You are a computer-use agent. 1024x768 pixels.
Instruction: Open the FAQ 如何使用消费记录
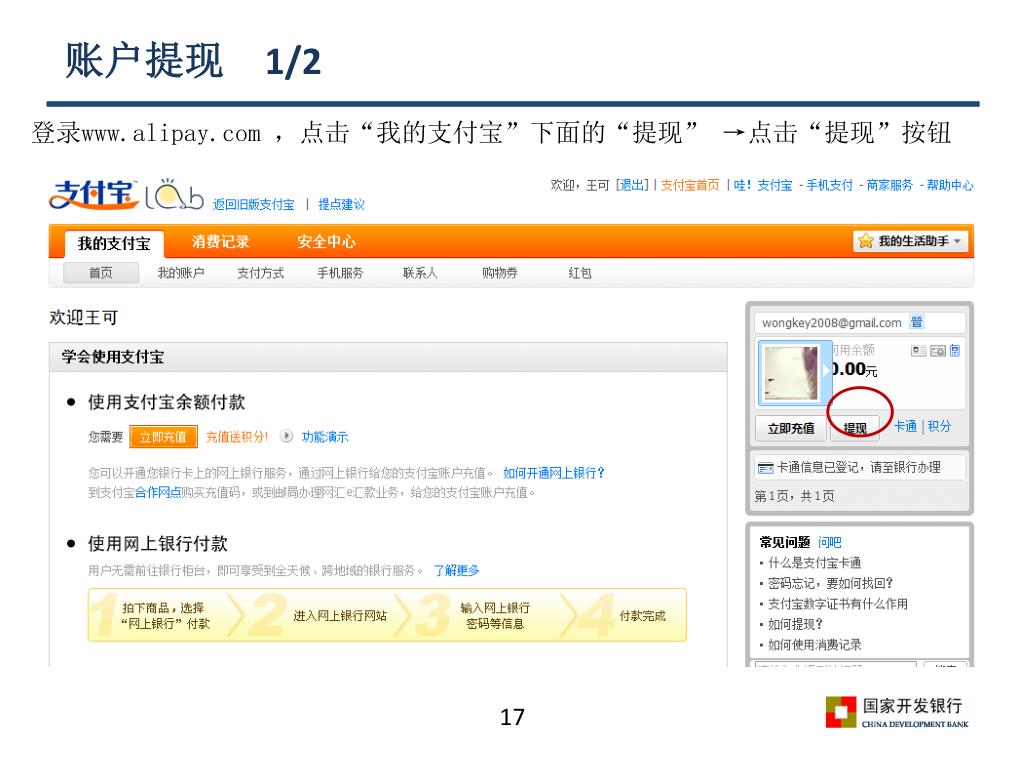(814, 645)
